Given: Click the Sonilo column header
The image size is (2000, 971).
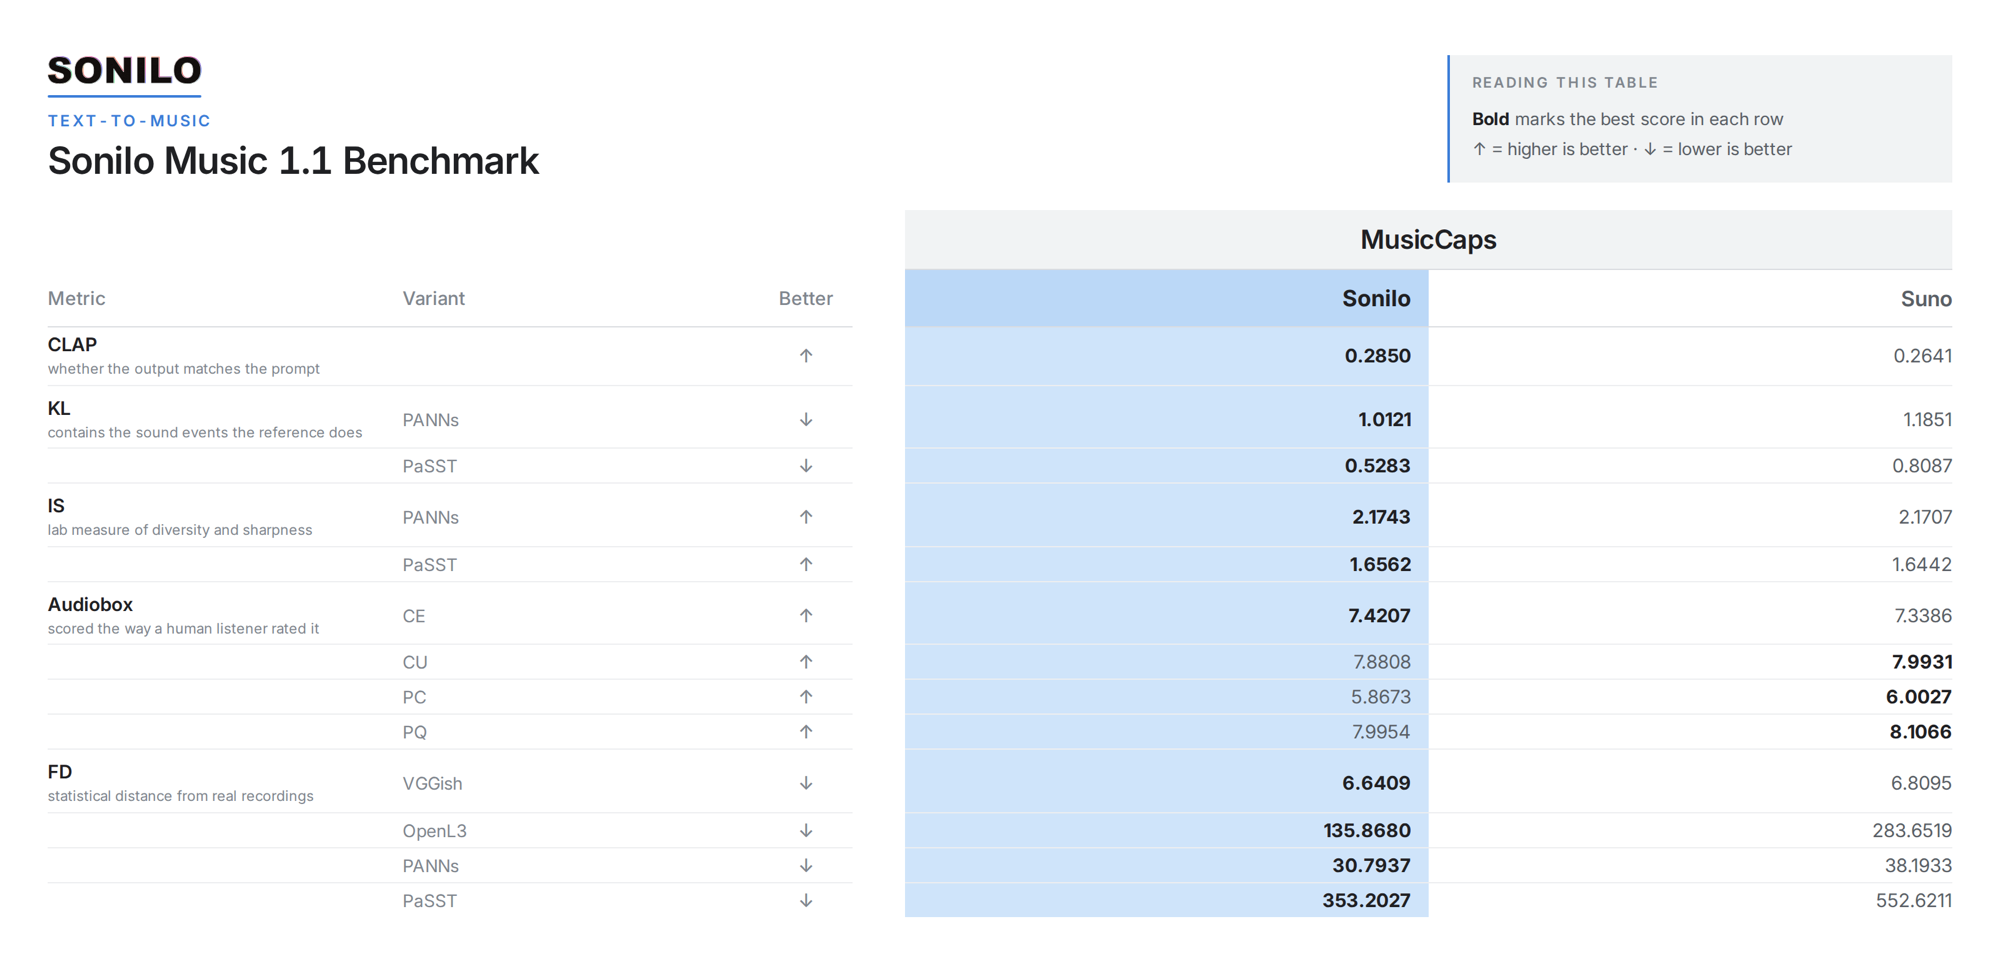Looking at the screenshot, I should point(1376,299).
